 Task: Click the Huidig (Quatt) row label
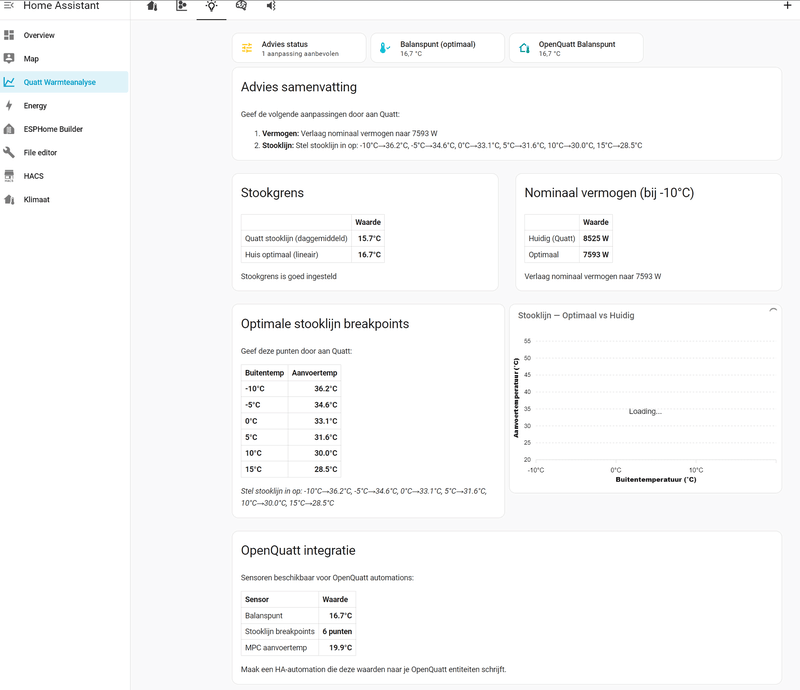point(552,238)
